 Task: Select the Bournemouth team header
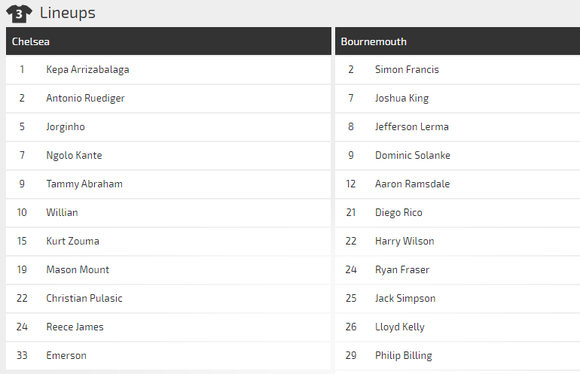pyautogui.click(x=458, y=41)
